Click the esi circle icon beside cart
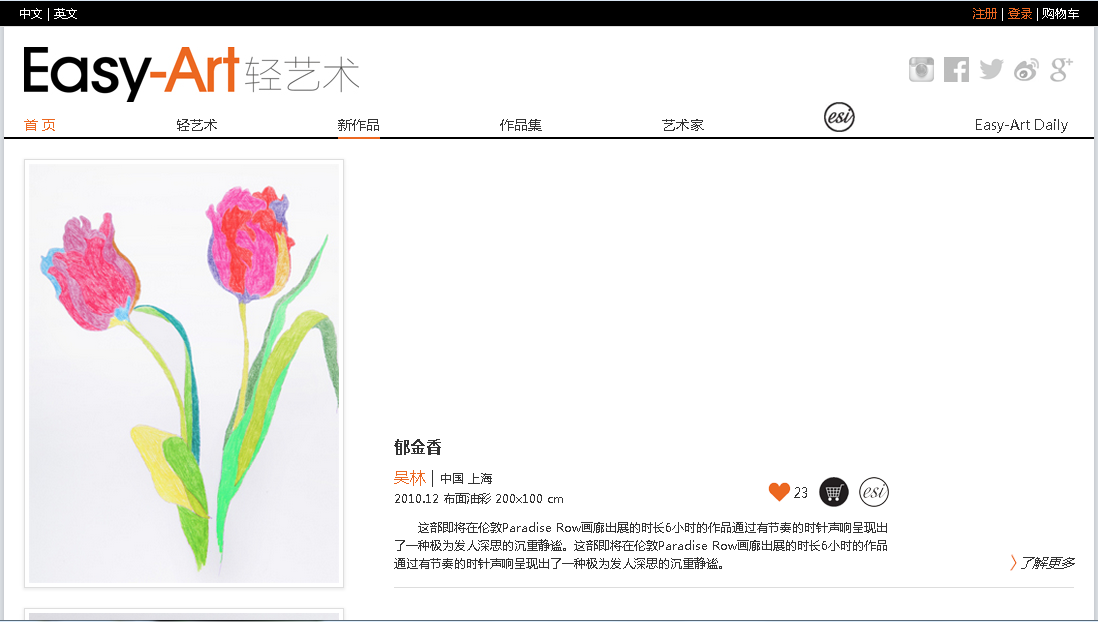Screen dimensions: 1098x622 coord(874,492)
